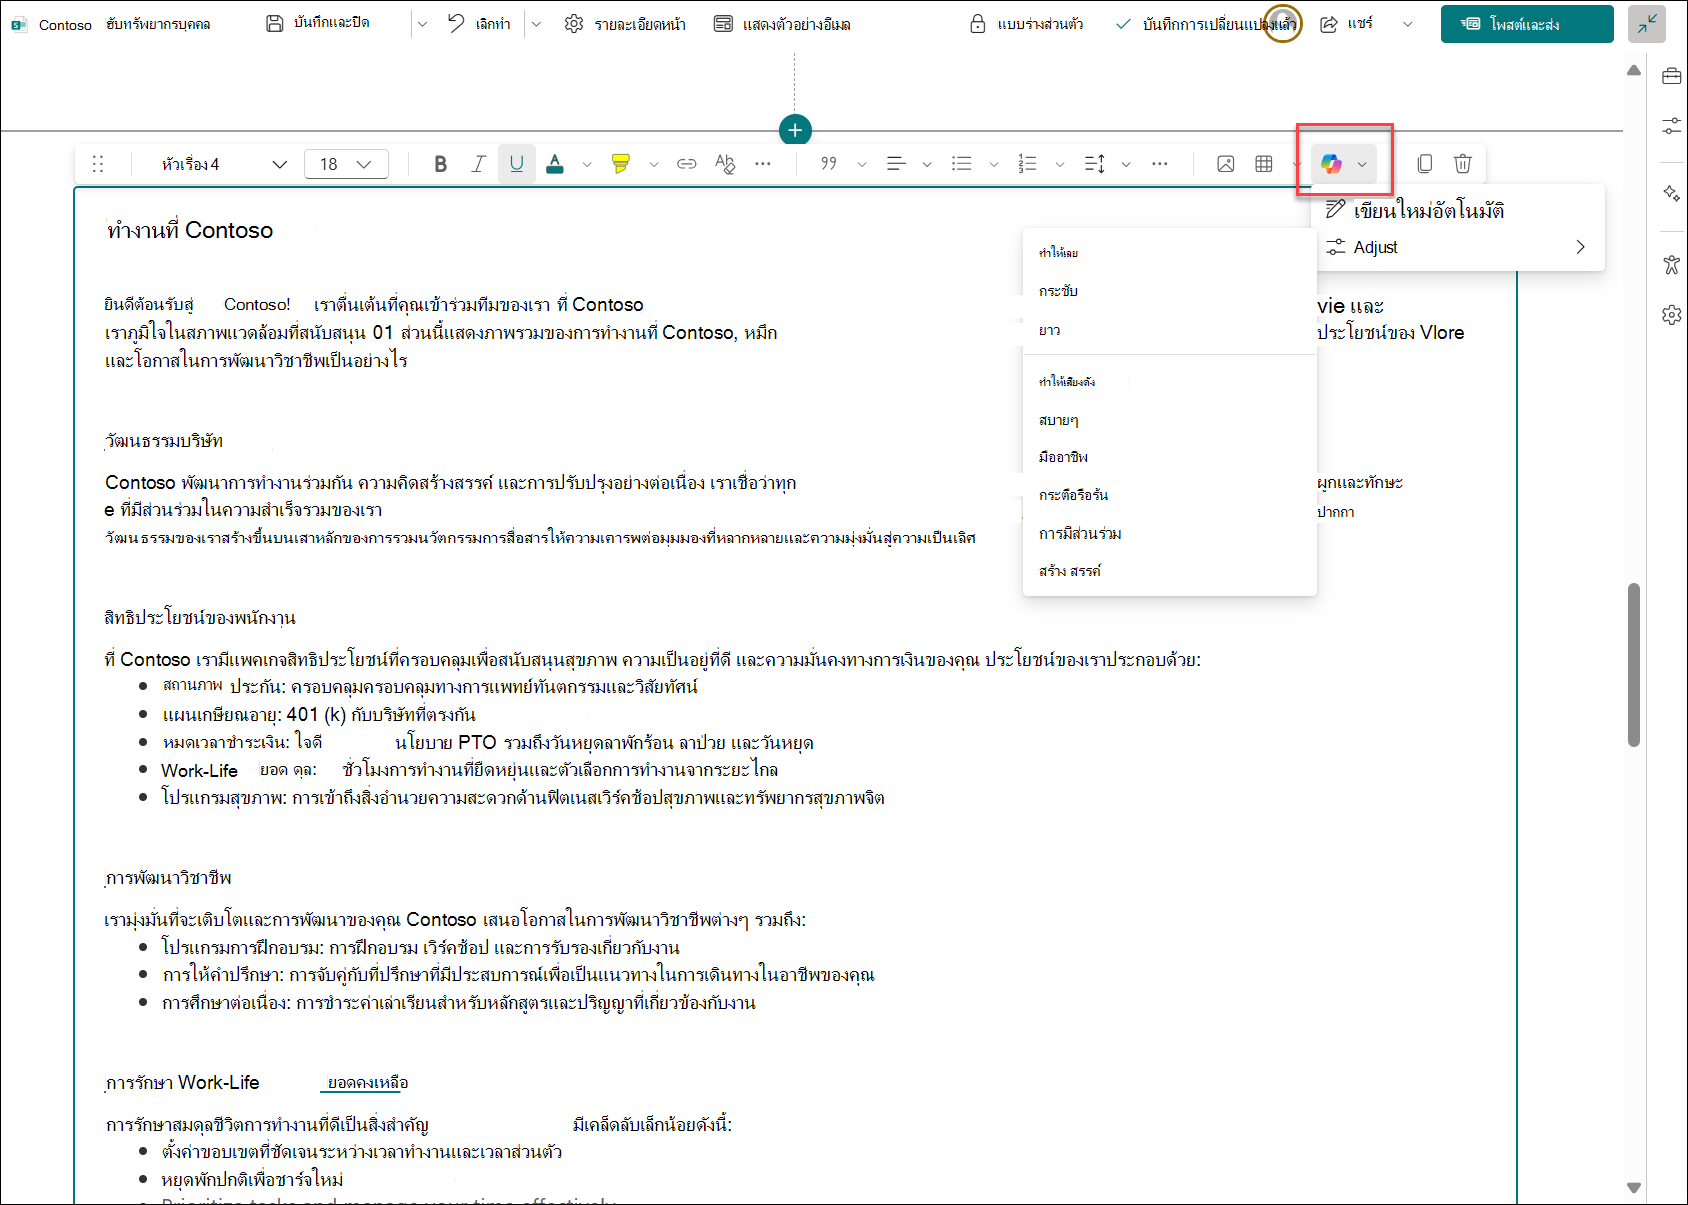Click the SharePoint app icon beside Contoso
The image size is (1688, 1205).
tap(19, 24)
